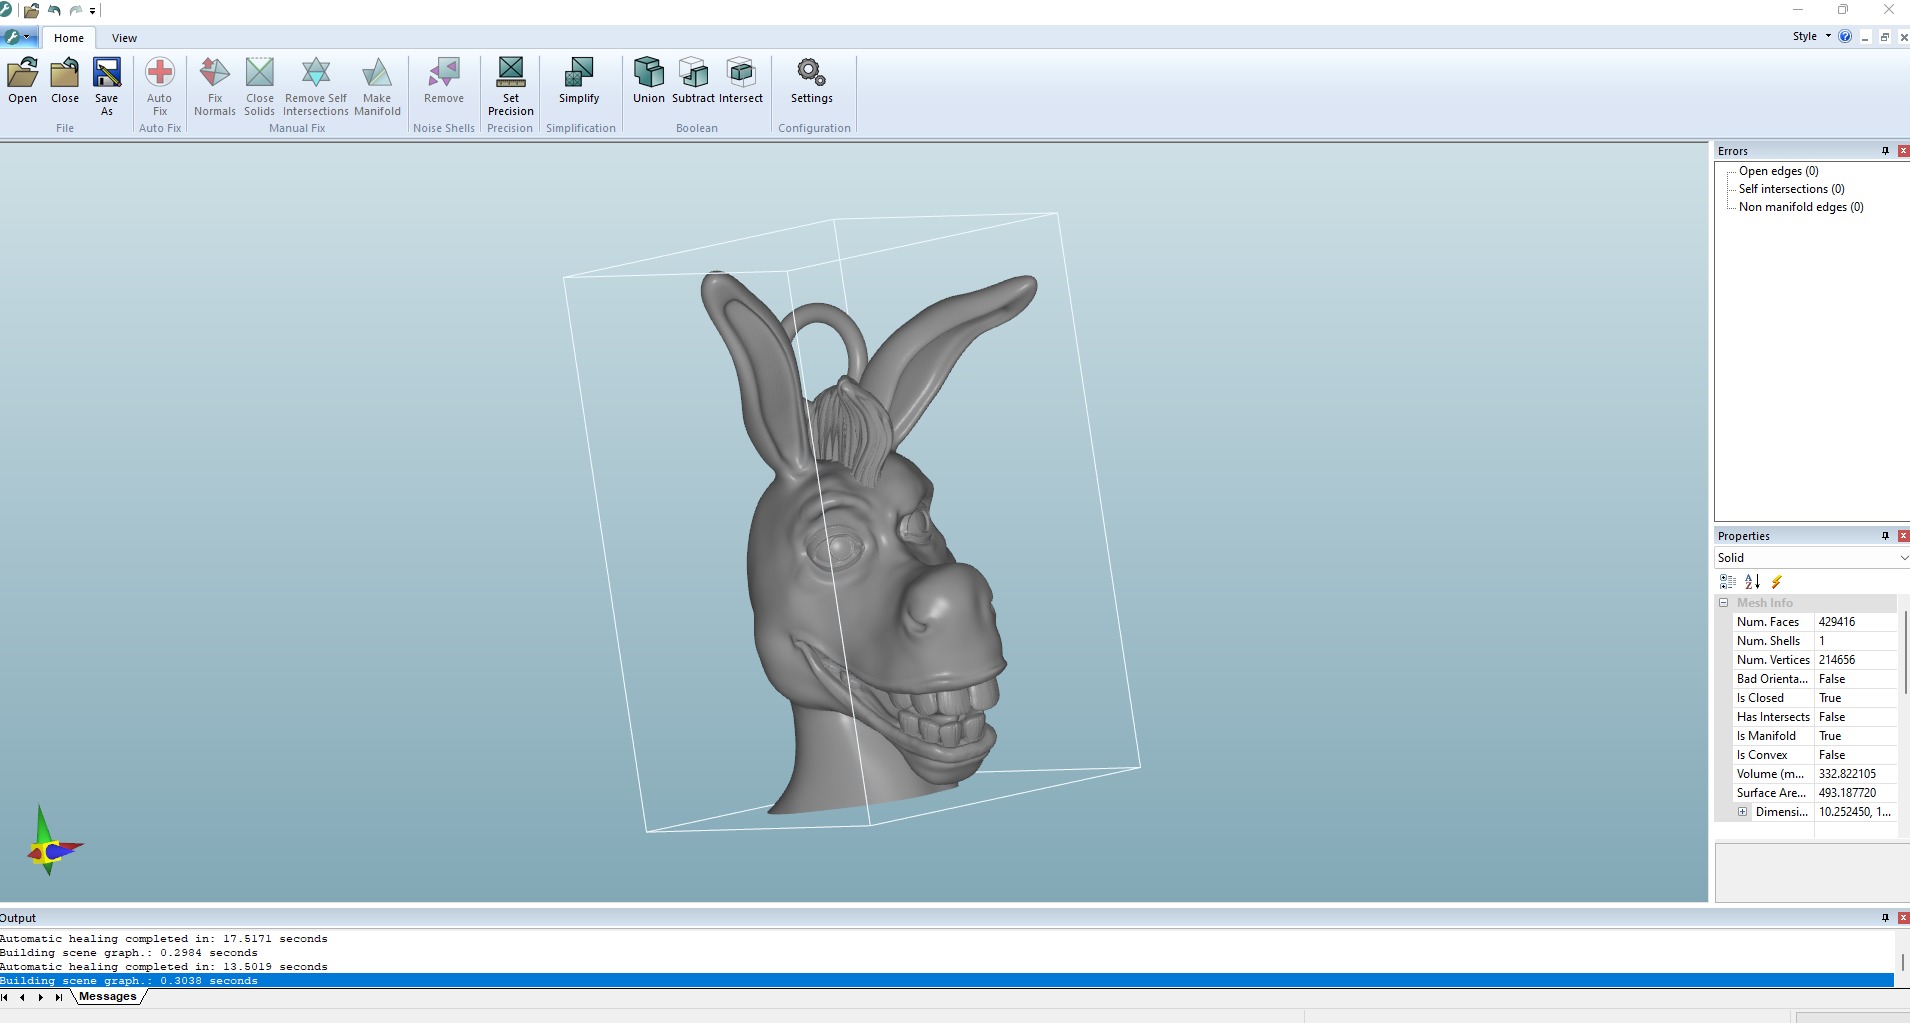Open a mesh file with Open icon
The height and width of the screenshot is (1023, 1910).
[22, 81]
